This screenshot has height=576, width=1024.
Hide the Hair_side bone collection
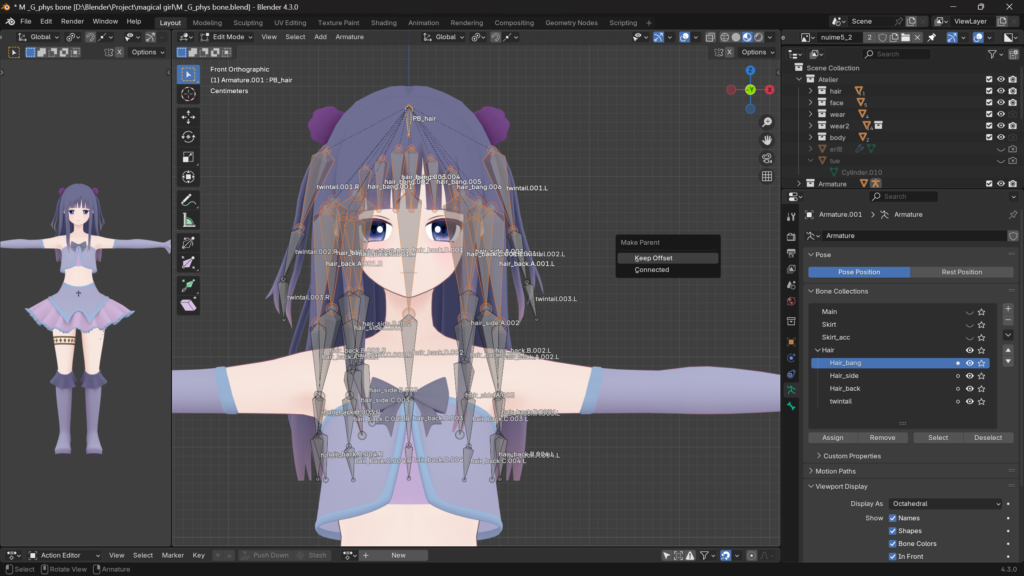(969, 375)
